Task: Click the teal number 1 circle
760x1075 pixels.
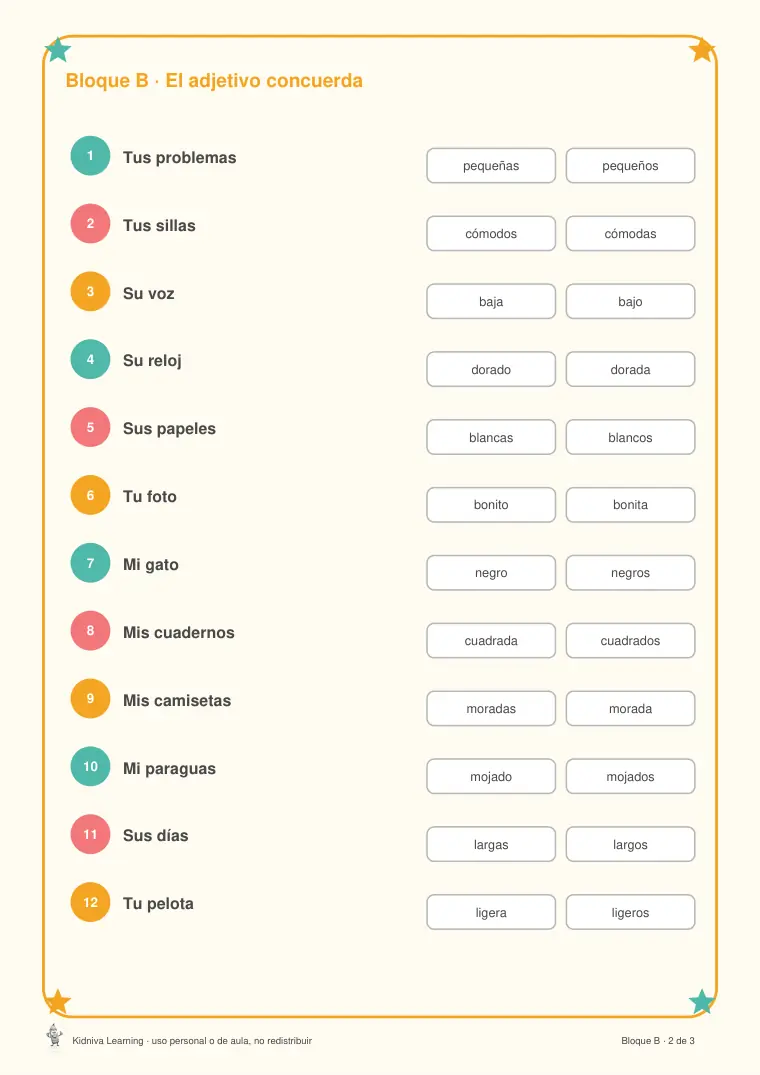Action: 90,156
